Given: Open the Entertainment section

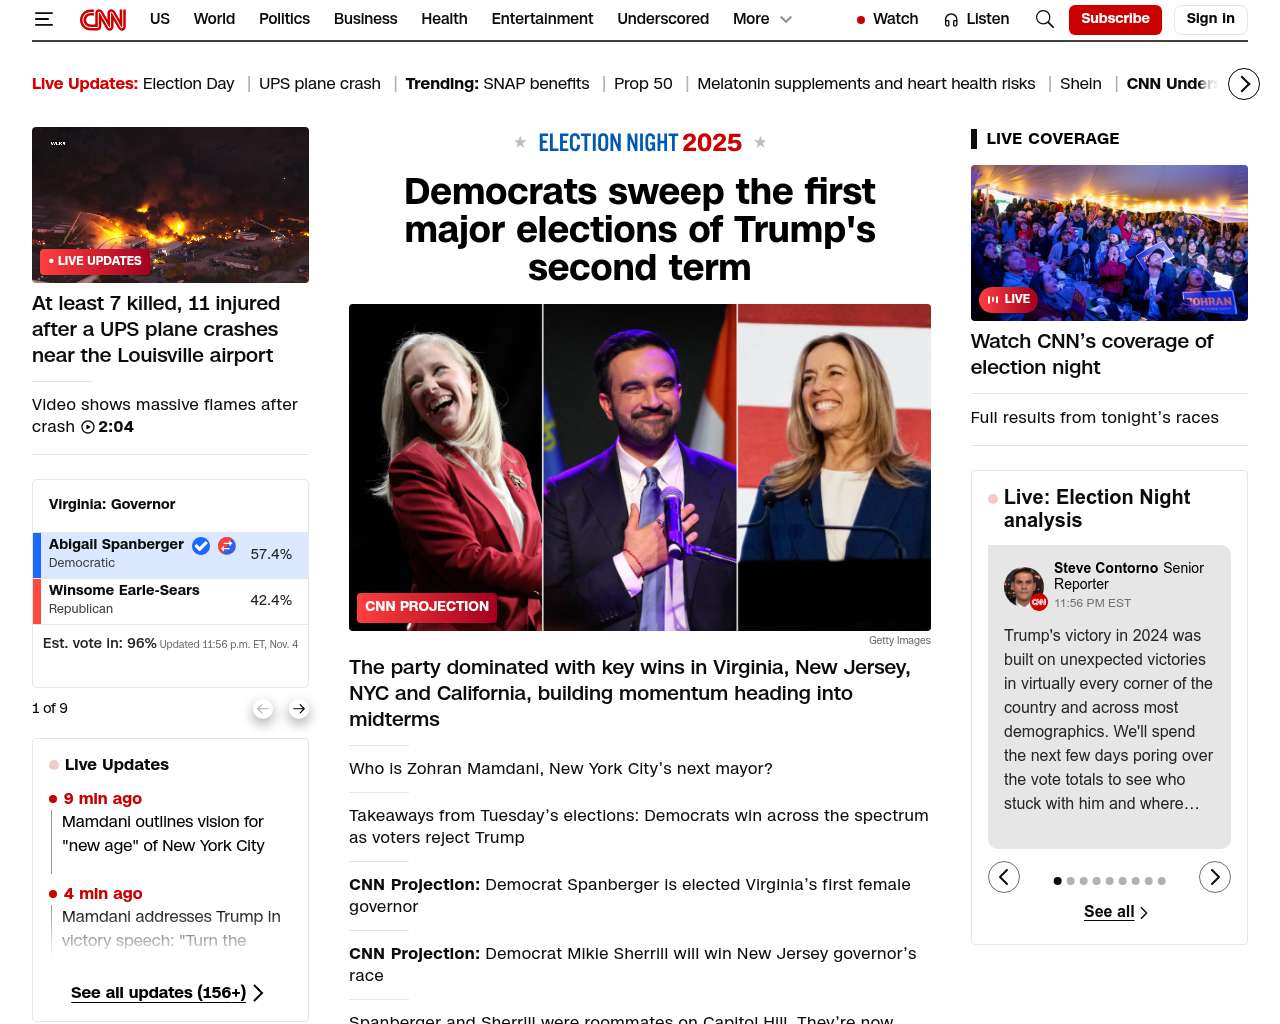Looking at the screenshot, I should point(542,19).
